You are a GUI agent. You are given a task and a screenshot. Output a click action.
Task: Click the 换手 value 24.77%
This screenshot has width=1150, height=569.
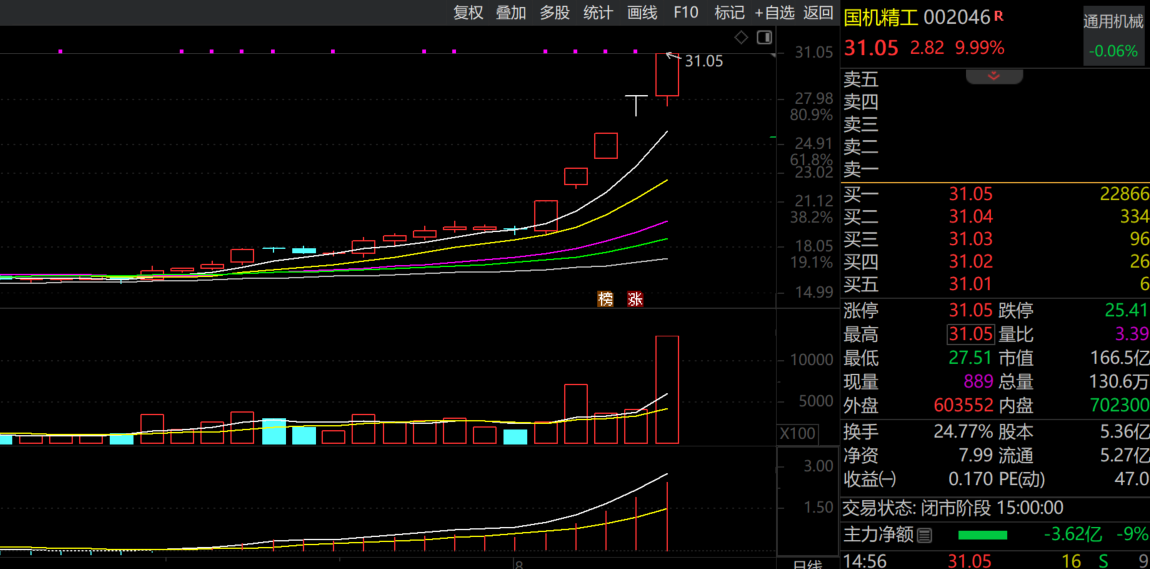[963, 432]
